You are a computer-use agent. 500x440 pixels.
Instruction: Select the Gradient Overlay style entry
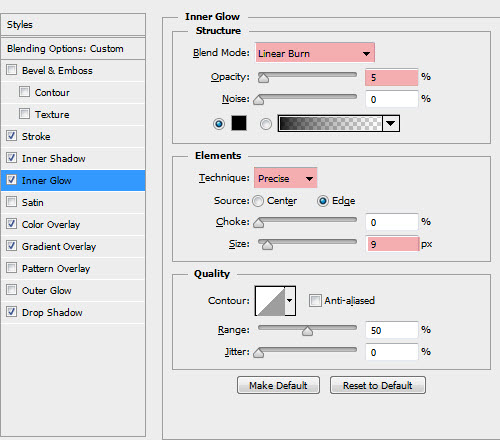73,246
